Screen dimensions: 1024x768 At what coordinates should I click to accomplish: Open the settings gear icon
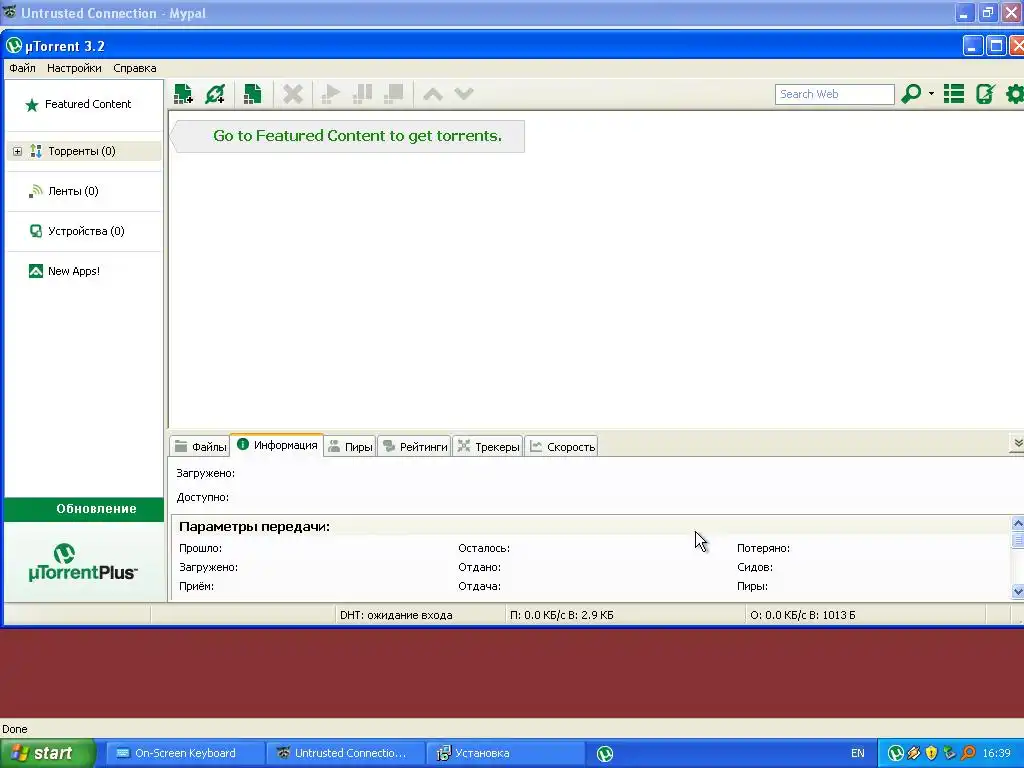point(1015,94)
